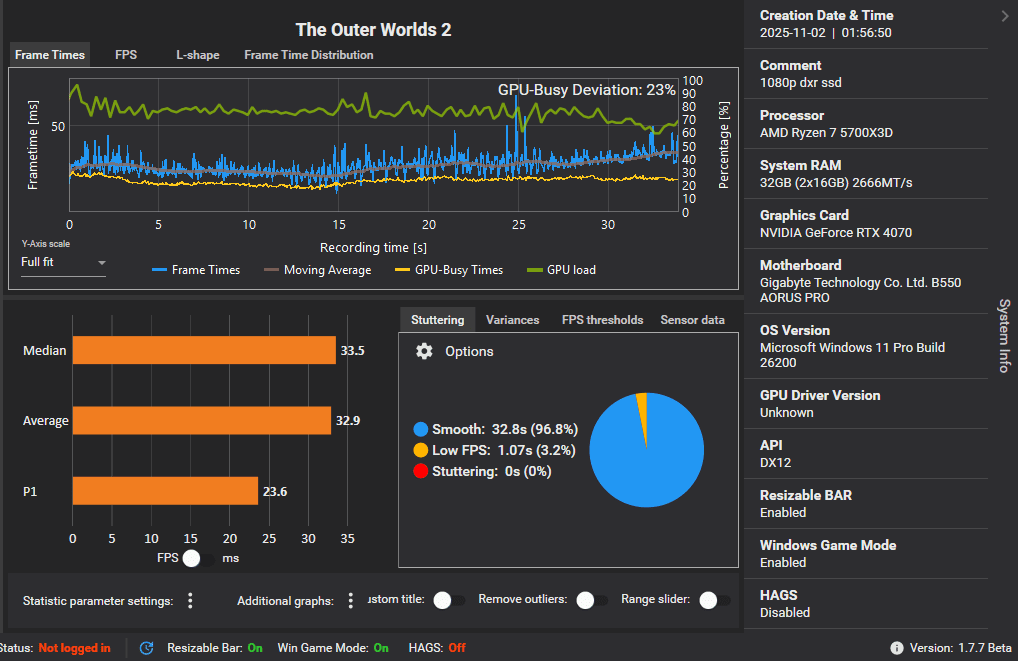Click 'The Outer Worlds 2' chart title
Screen dimensions: 1018x661
click(x=373, y=30)
